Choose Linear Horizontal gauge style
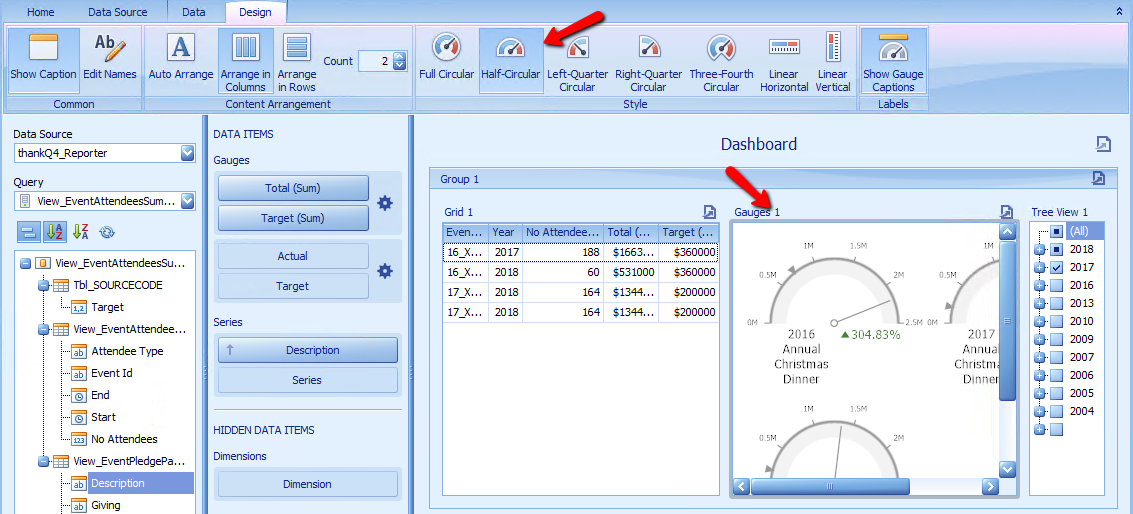Screen dimensions: 1133x514 tap(784, 61)
